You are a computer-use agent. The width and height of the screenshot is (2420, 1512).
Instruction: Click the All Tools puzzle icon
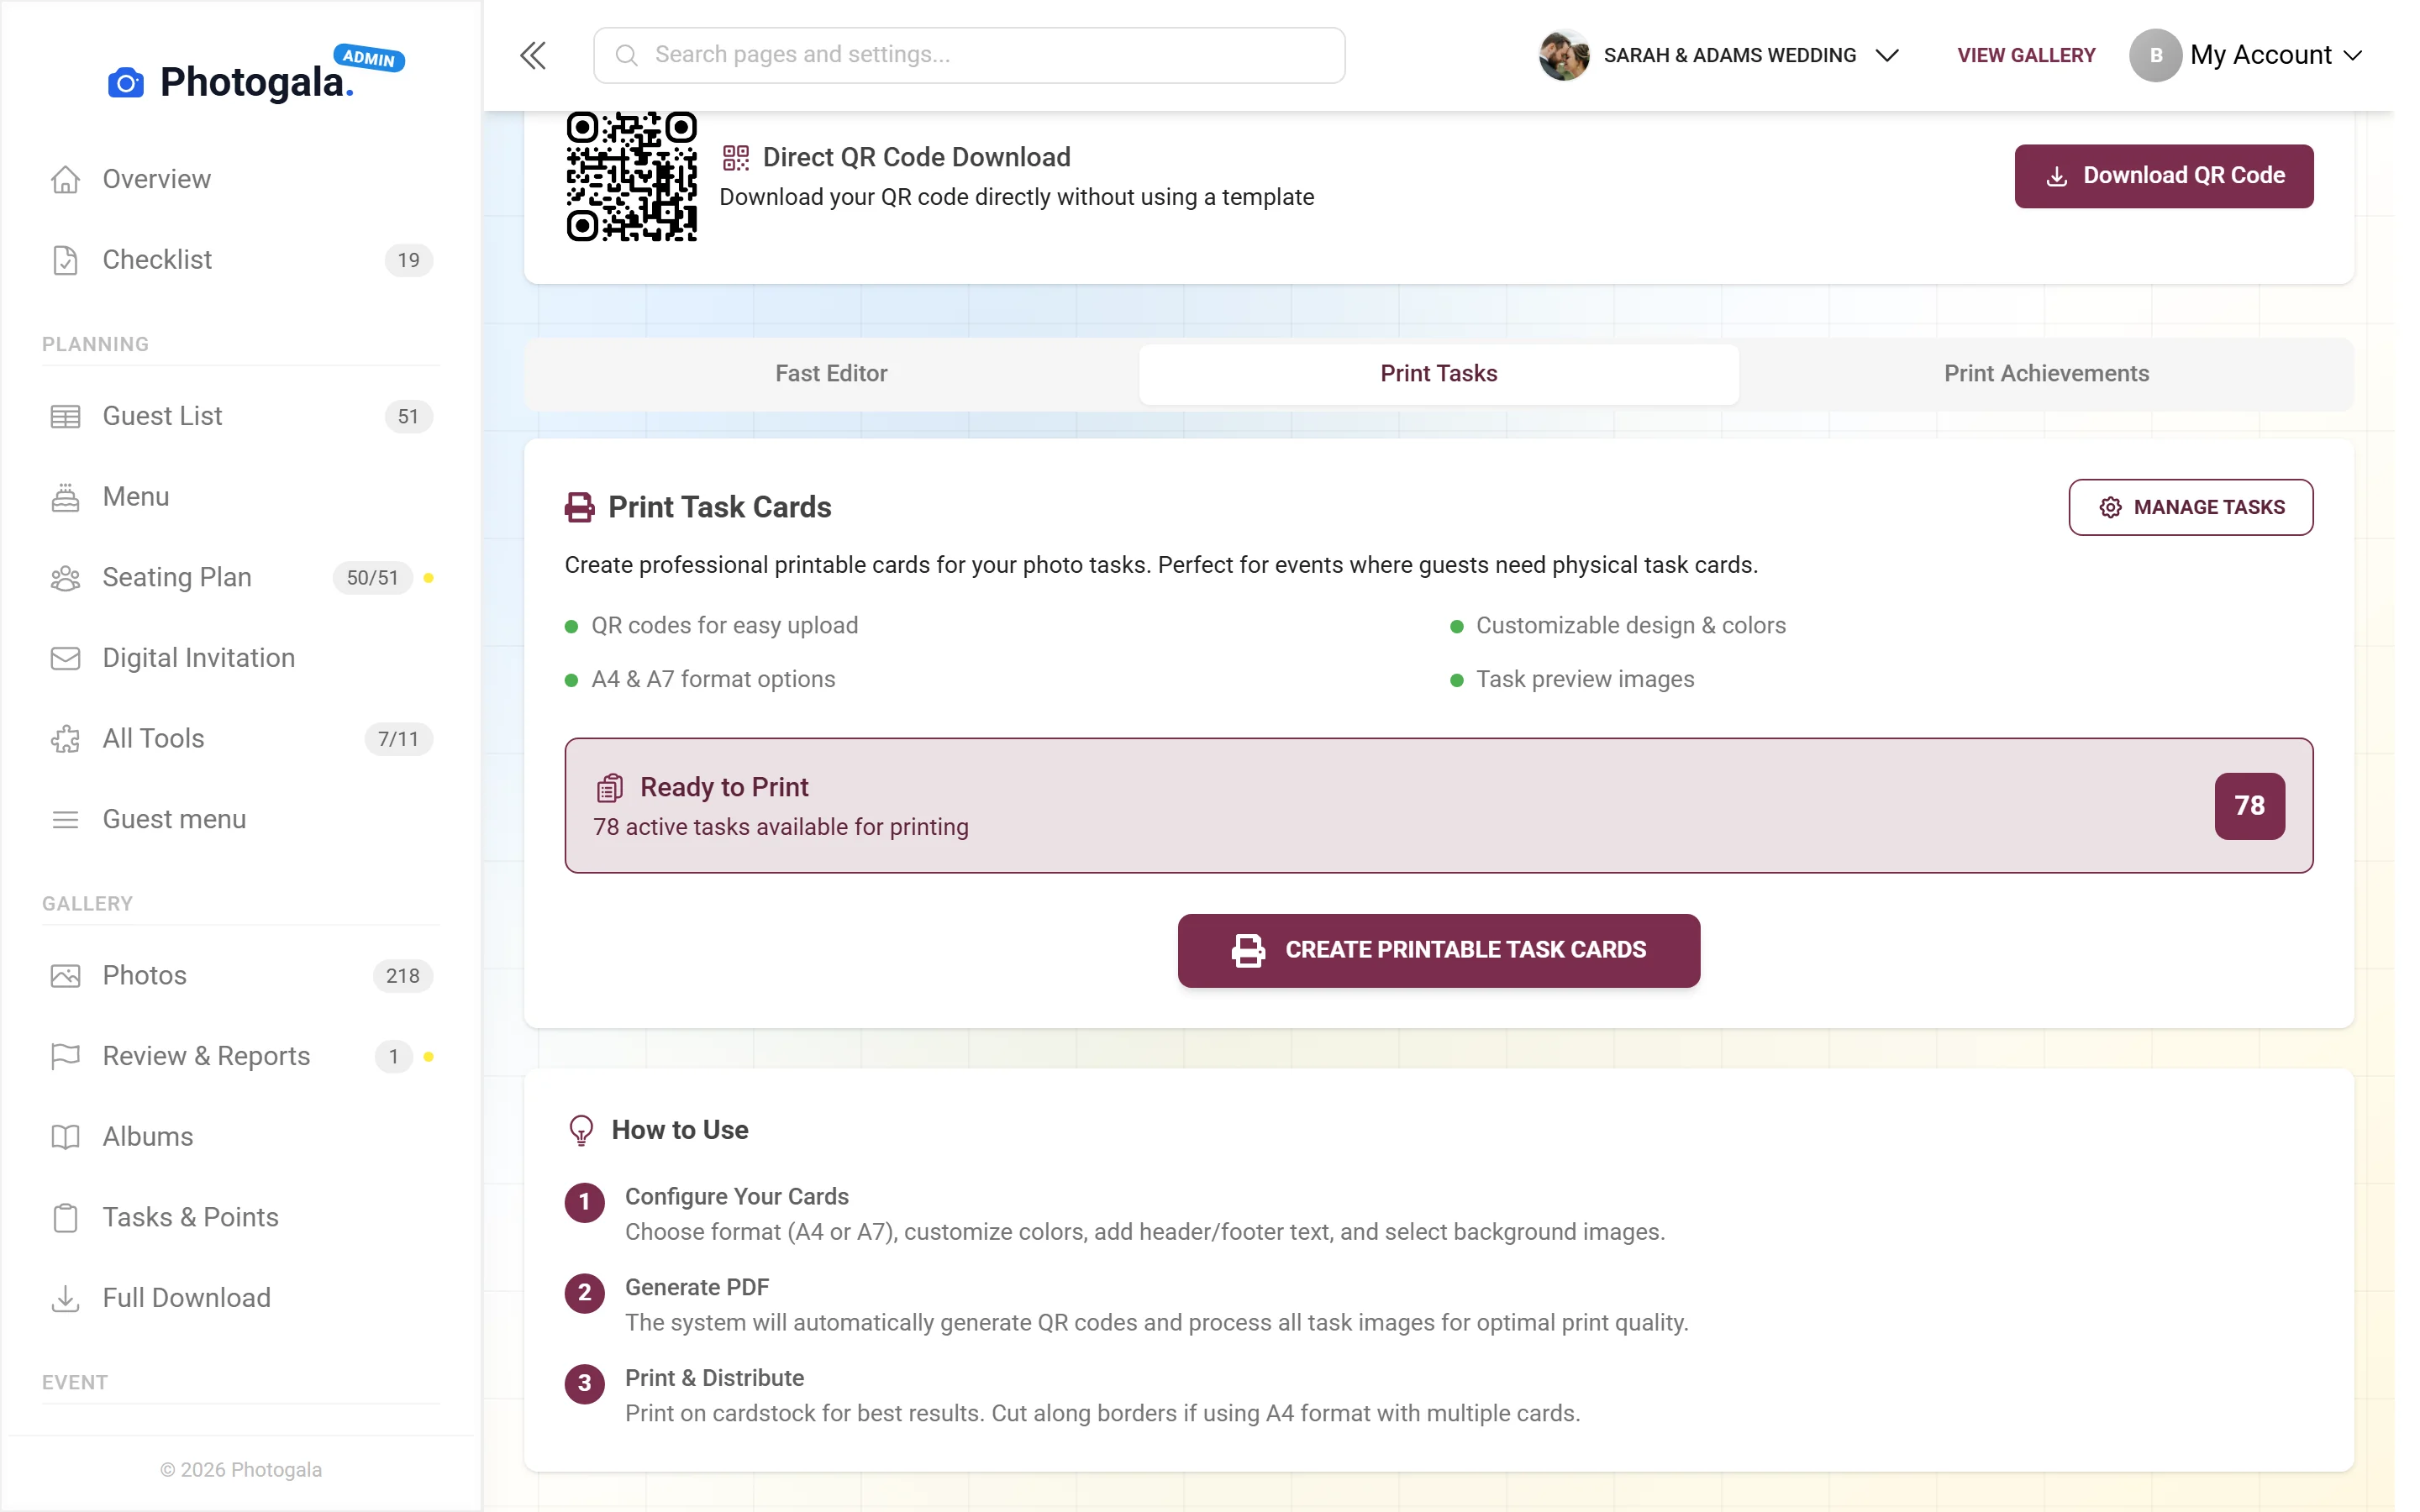click(x=65, y=739)
